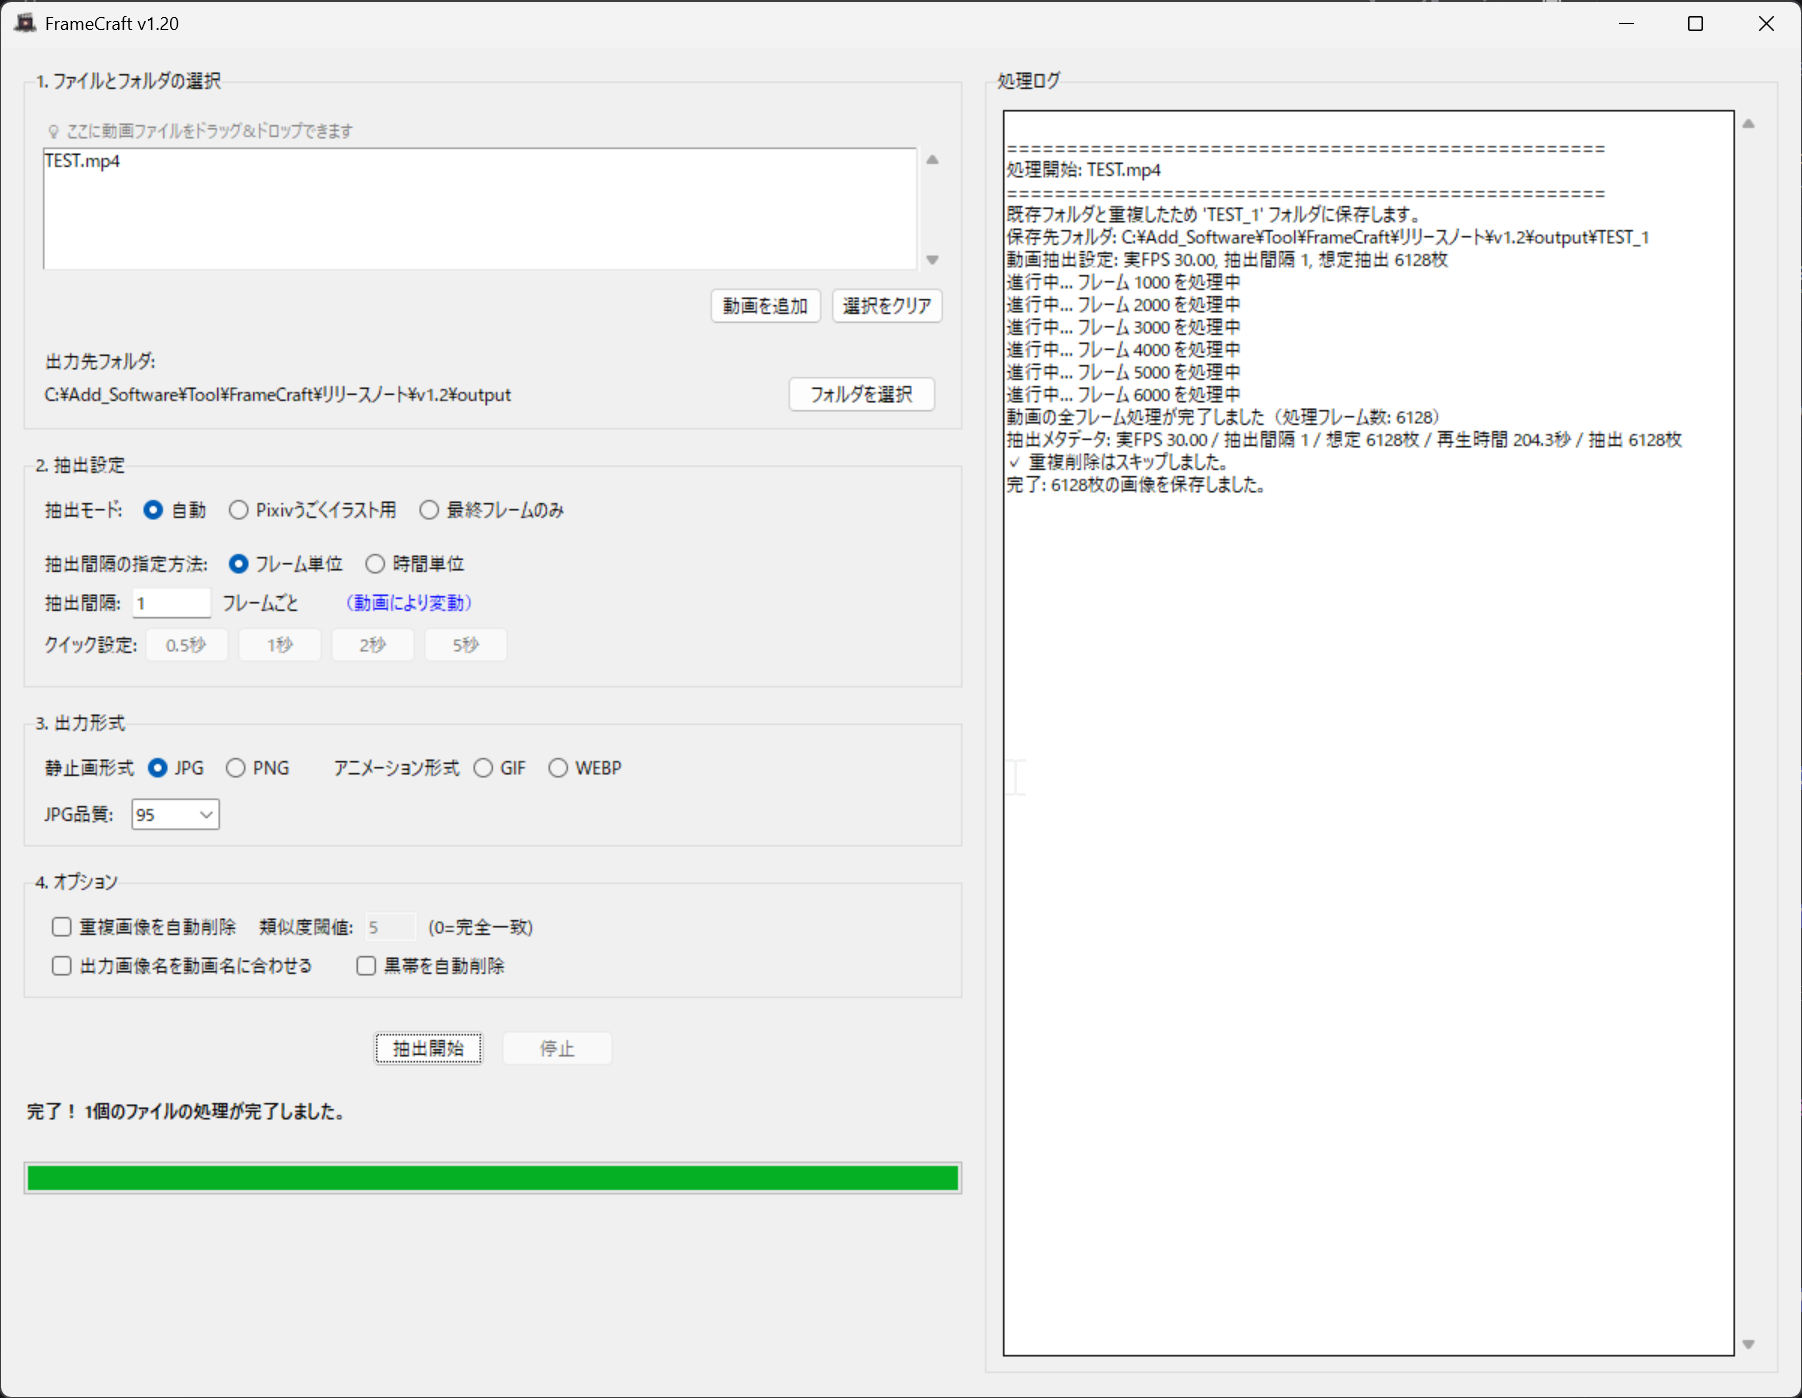Maximize the FrameCraft window

(x=1695, y=24)
